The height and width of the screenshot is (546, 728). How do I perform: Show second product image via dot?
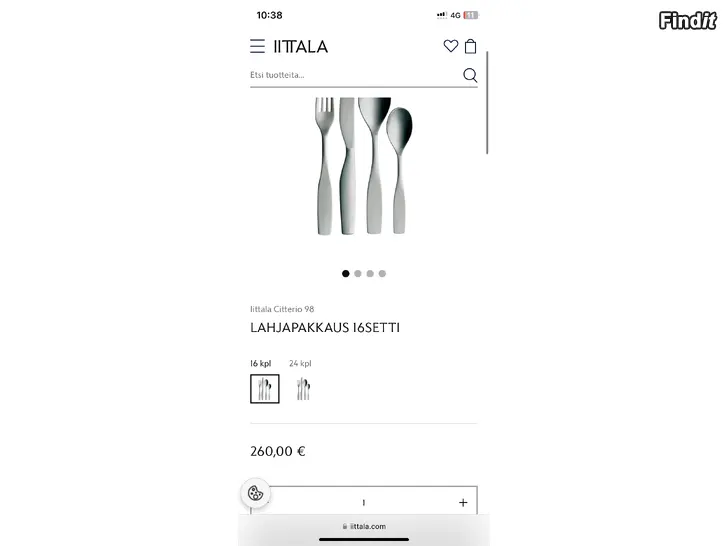tap(358, 273)
